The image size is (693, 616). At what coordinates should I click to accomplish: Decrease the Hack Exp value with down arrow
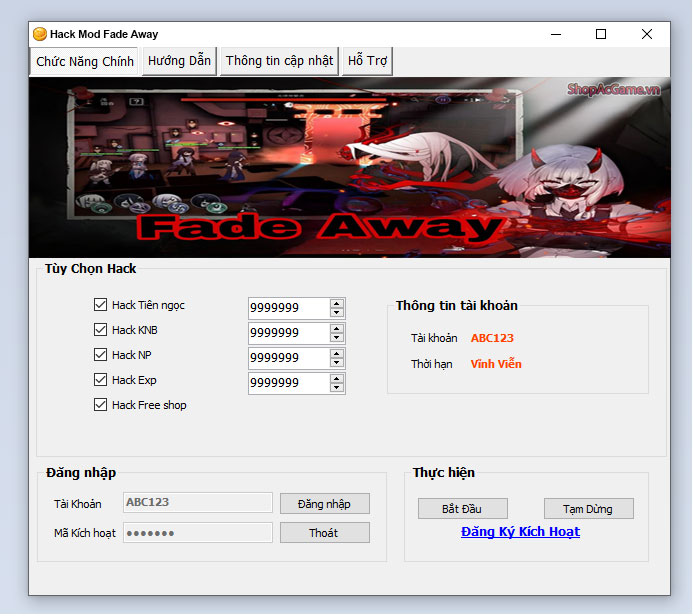337,388
